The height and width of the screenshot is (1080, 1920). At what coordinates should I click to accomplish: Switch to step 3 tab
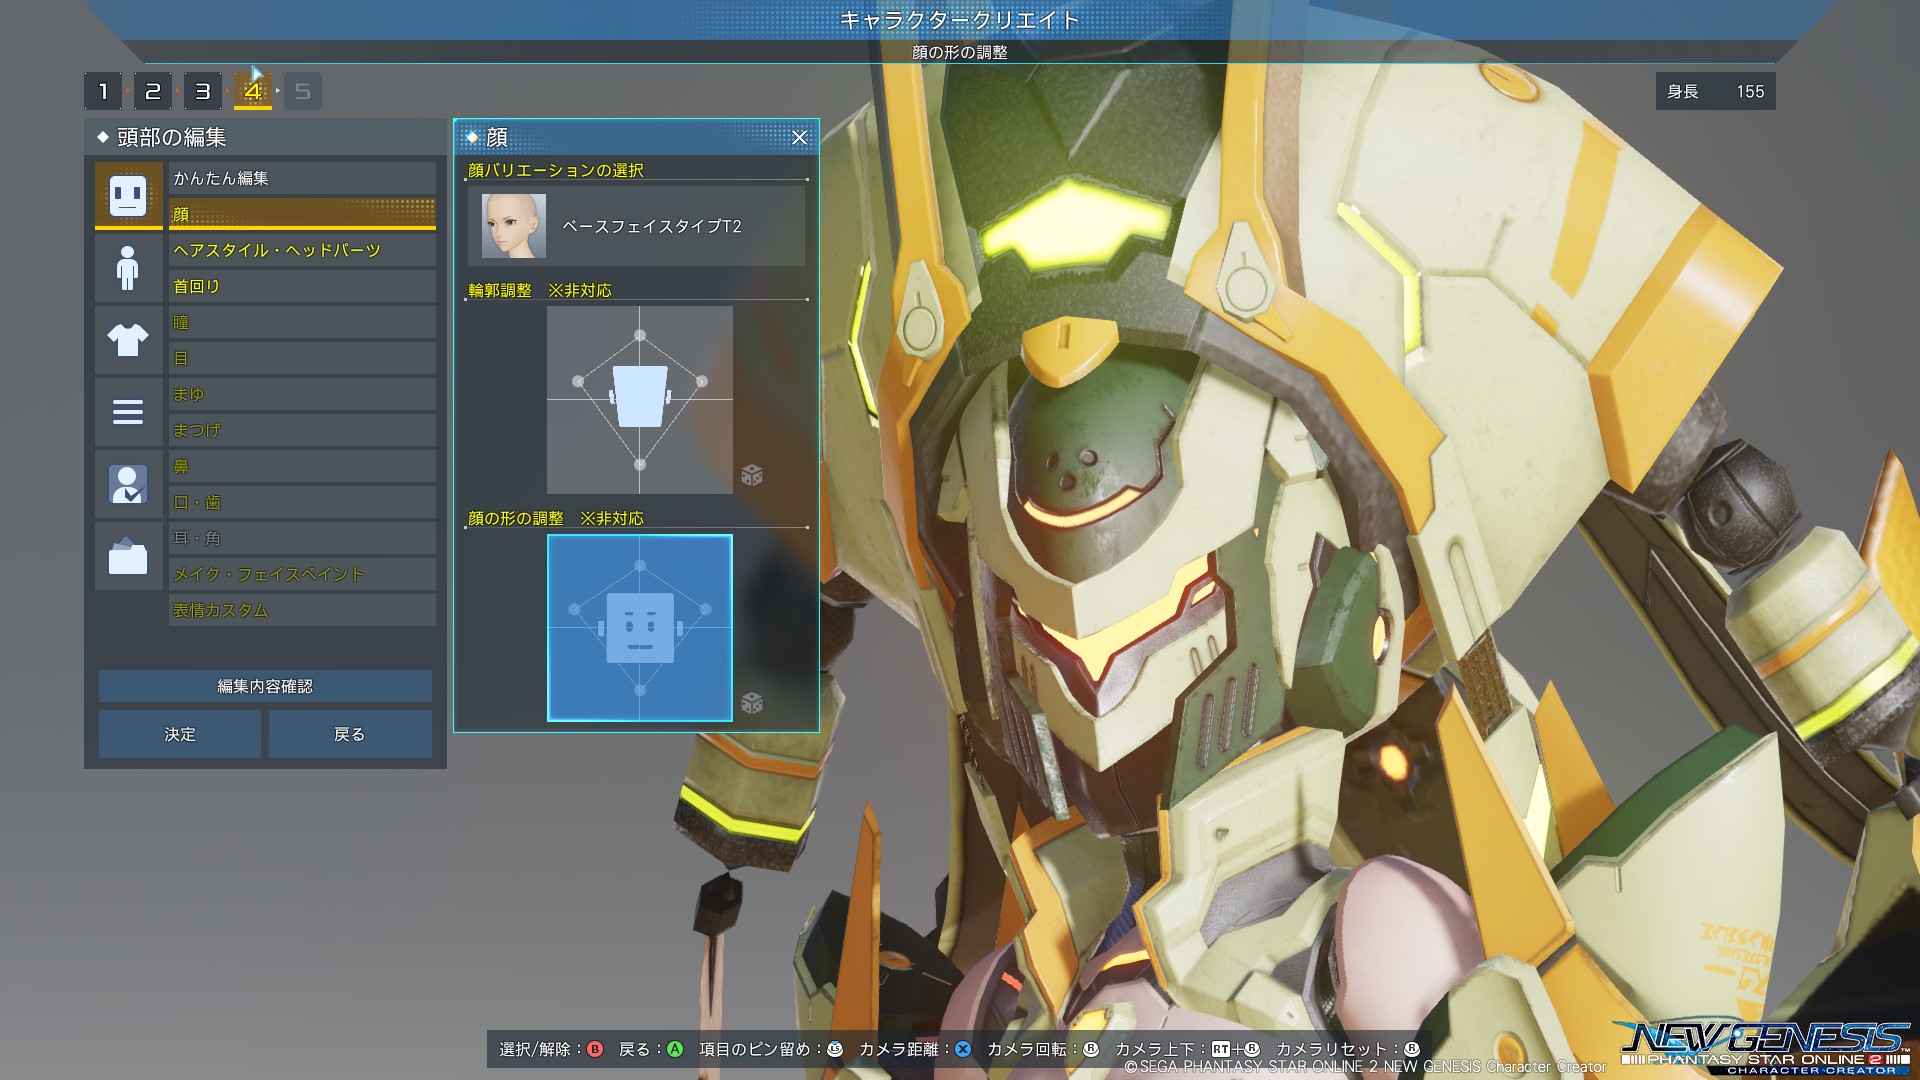[203, 92]
